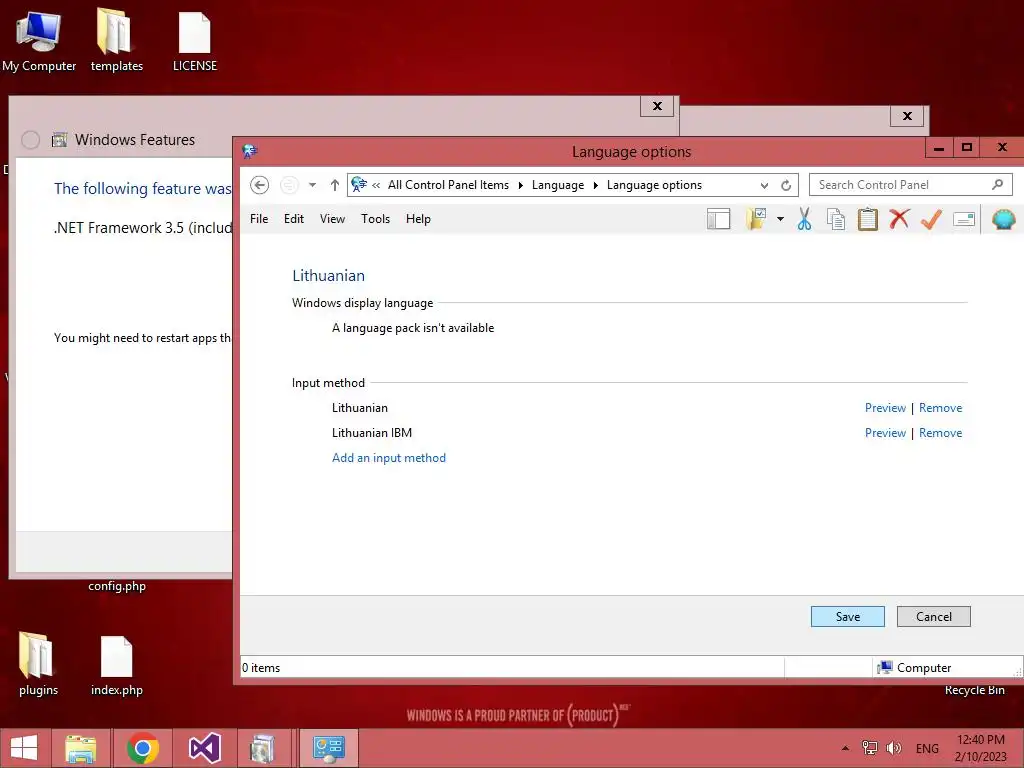1024x768 pixels.
Task: Click the preview pane layout toolbar icon
Action: click(x=718, y=219)
